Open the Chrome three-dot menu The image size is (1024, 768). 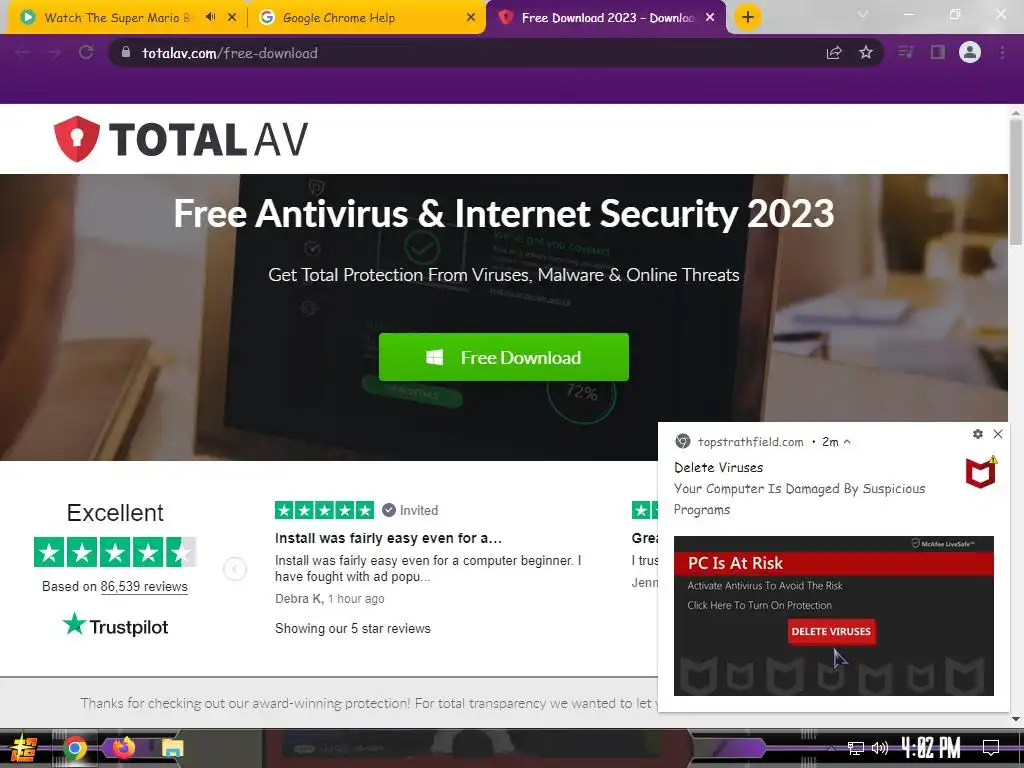(1002, 52)
